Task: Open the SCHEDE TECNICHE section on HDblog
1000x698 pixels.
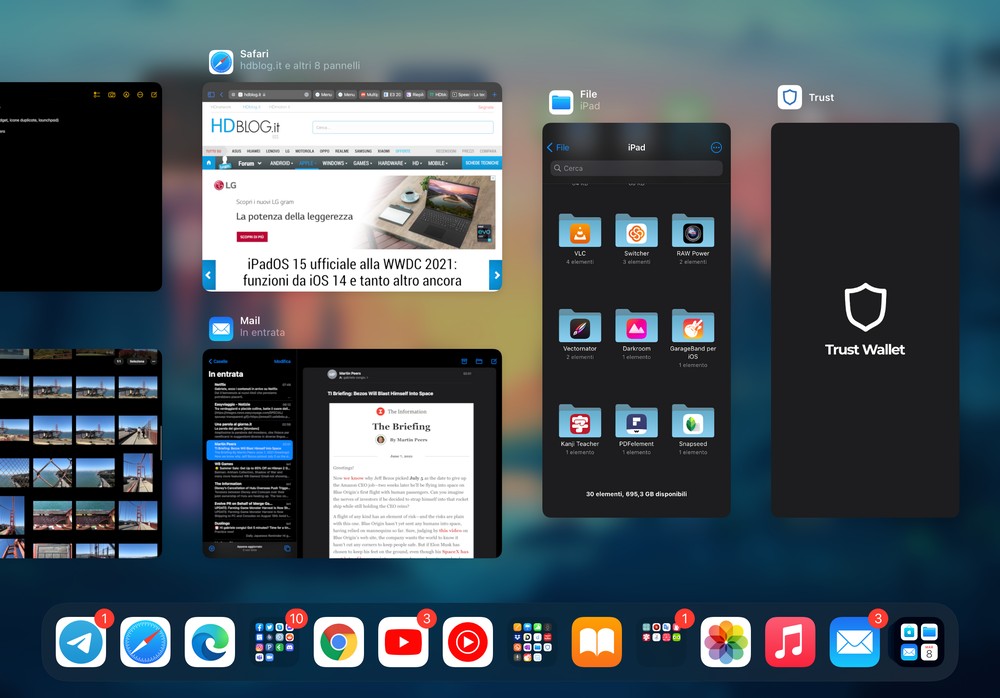Action: (482, 163)
